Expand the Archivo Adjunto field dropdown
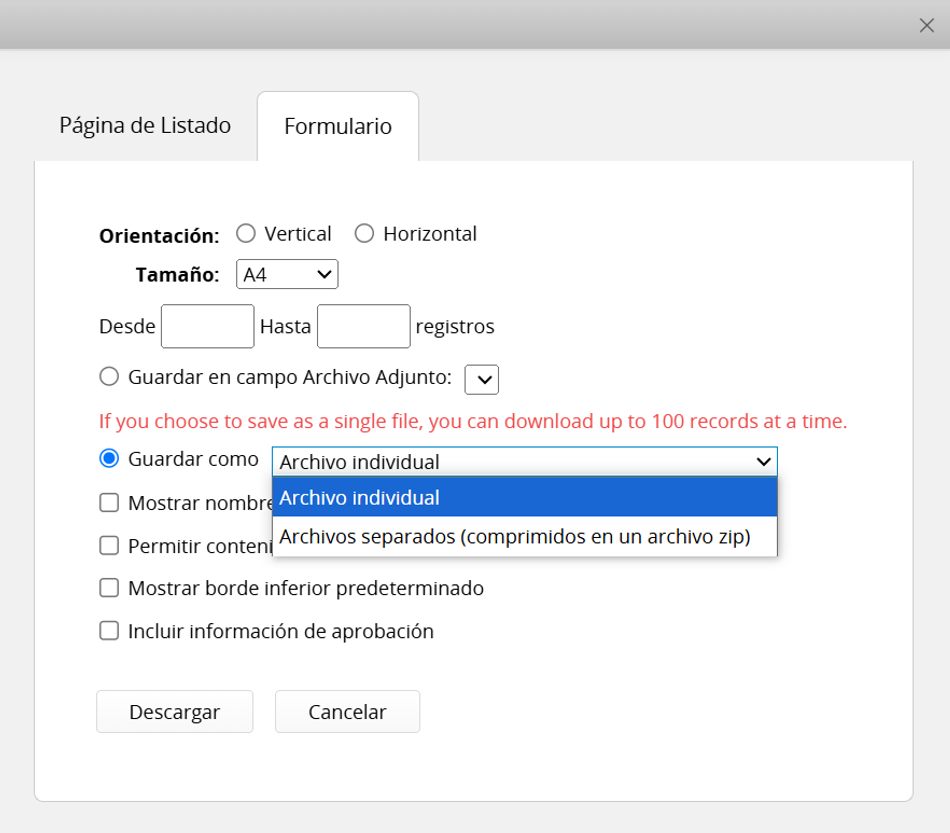Viewport: 950px width, 833px height. click(482, 379)
